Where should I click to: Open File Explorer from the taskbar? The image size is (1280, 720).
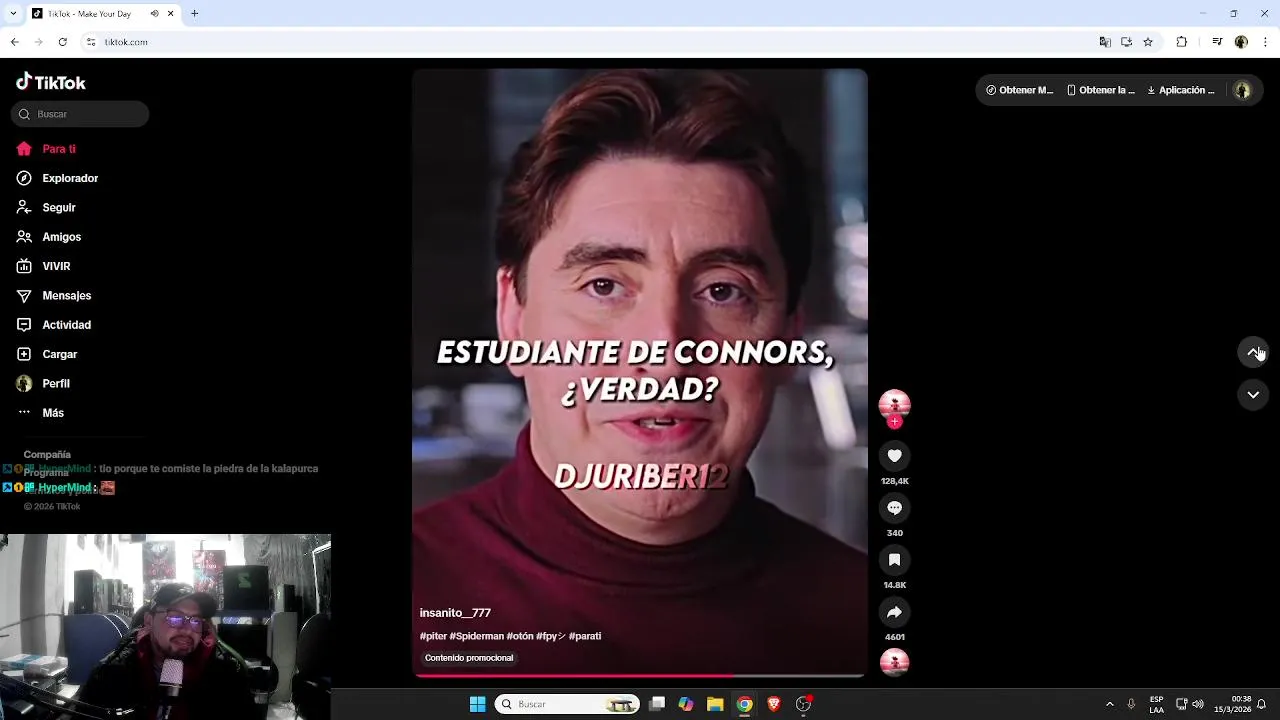tap(715, 704)
